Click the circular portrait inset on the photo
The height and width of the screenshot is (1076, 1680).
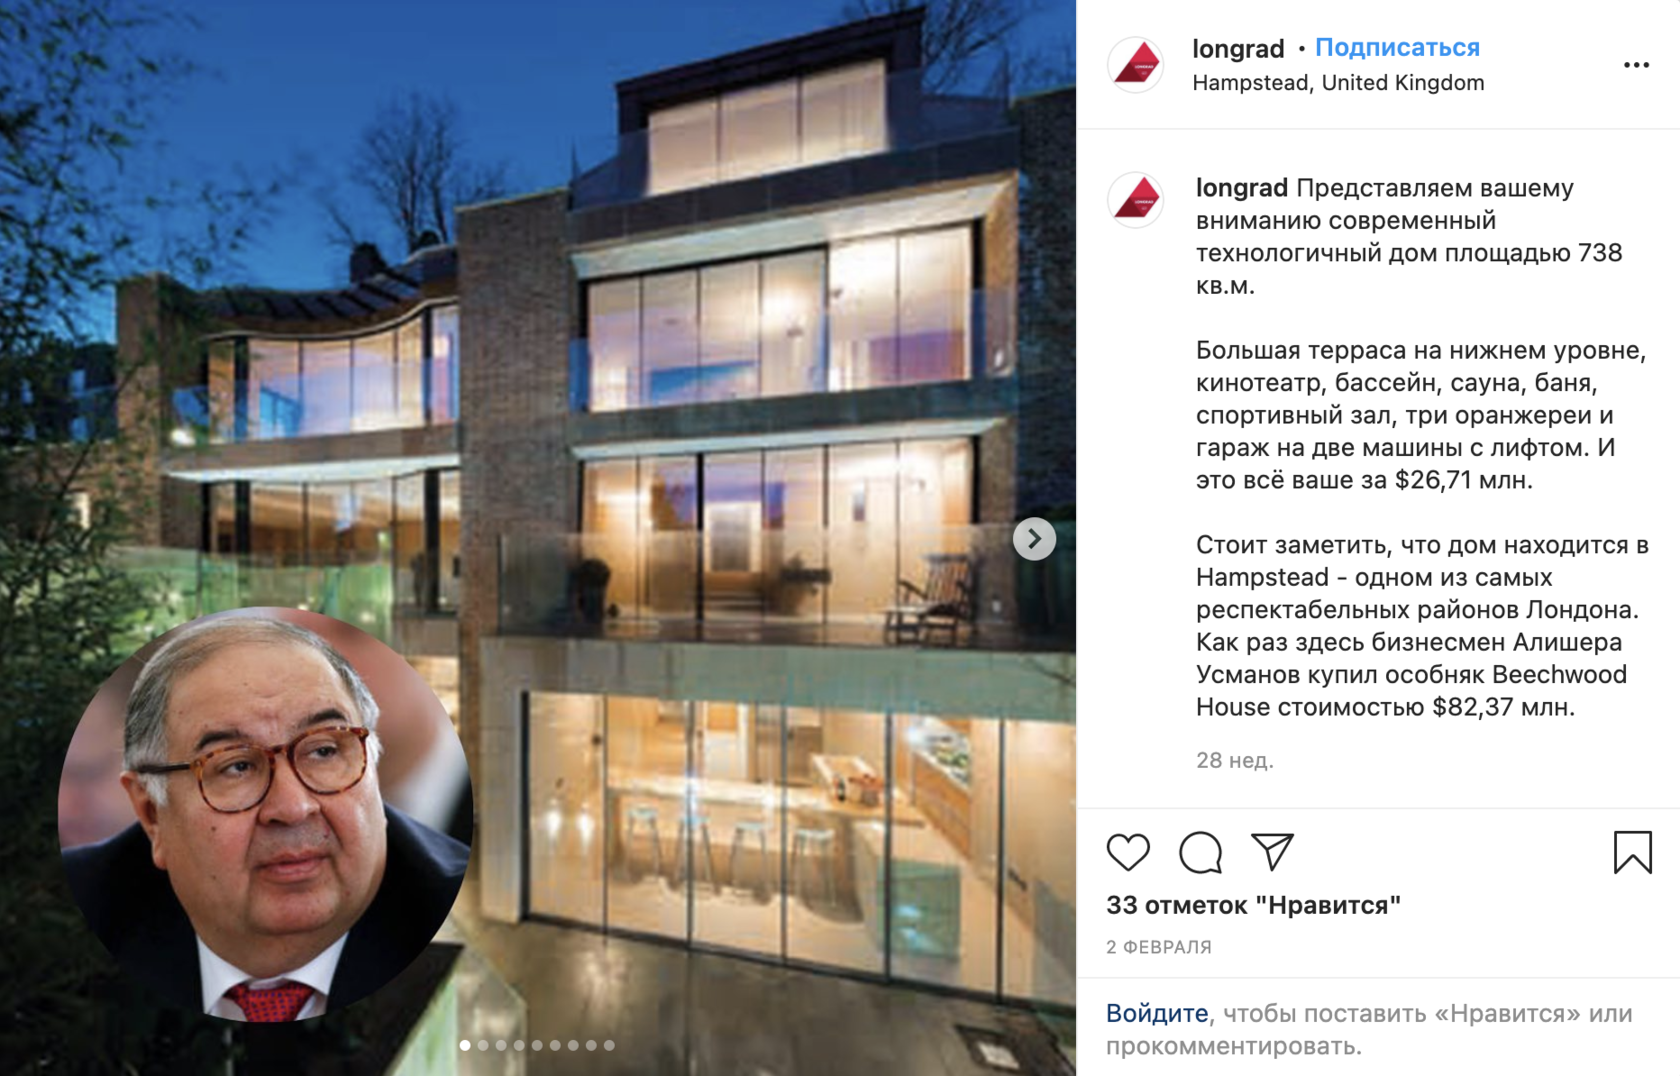[265, 813]
